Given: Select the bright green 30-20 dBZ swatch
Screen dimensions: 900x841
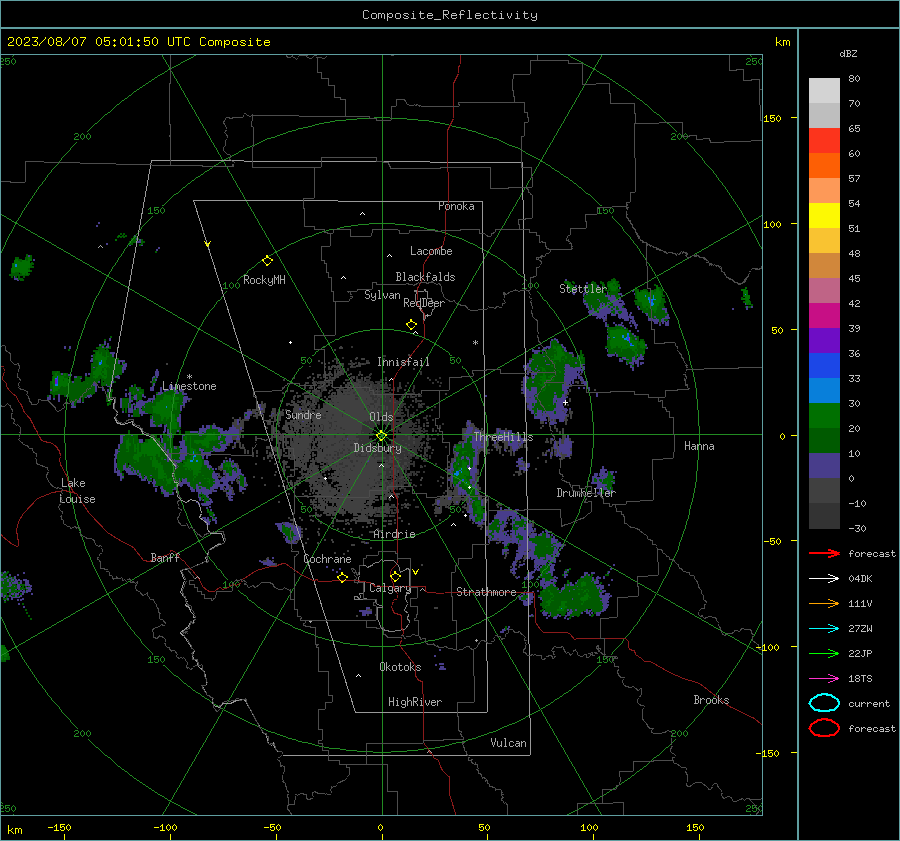Looking at the screenshot, I should [824, 416].
